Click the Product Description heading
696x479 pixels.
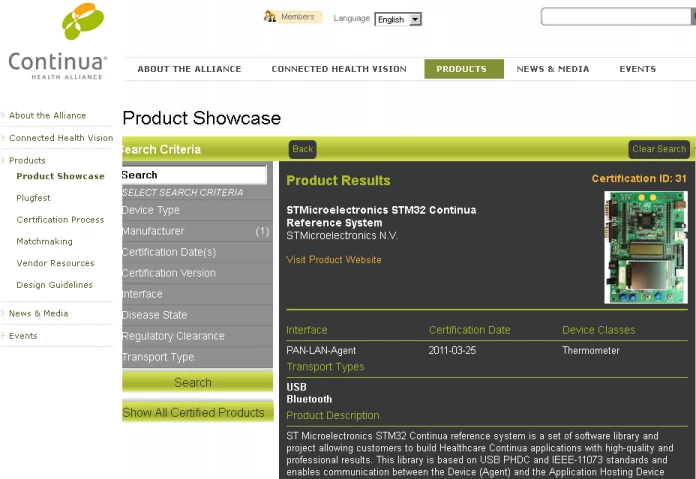tap(333, 416)
